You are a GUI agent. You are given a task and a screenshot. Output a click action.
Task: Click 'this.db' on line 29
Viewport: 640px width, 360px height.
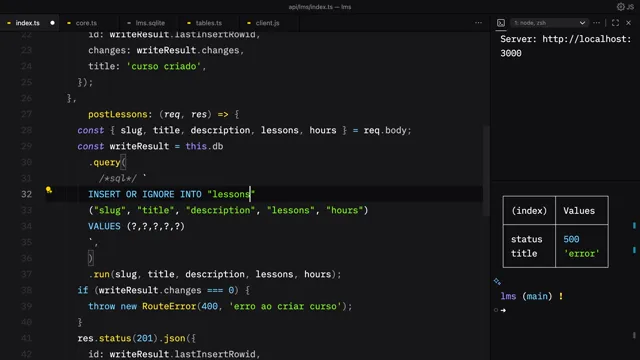pyautogui.click(x=204, y=146)
